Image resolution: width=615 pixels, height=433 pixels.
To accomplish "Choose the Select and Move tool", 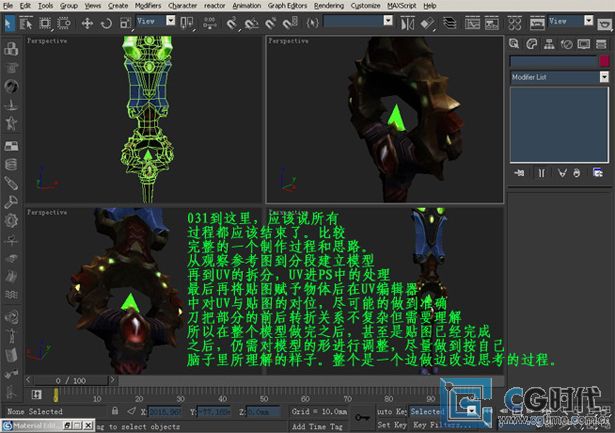I will [87, 24].
